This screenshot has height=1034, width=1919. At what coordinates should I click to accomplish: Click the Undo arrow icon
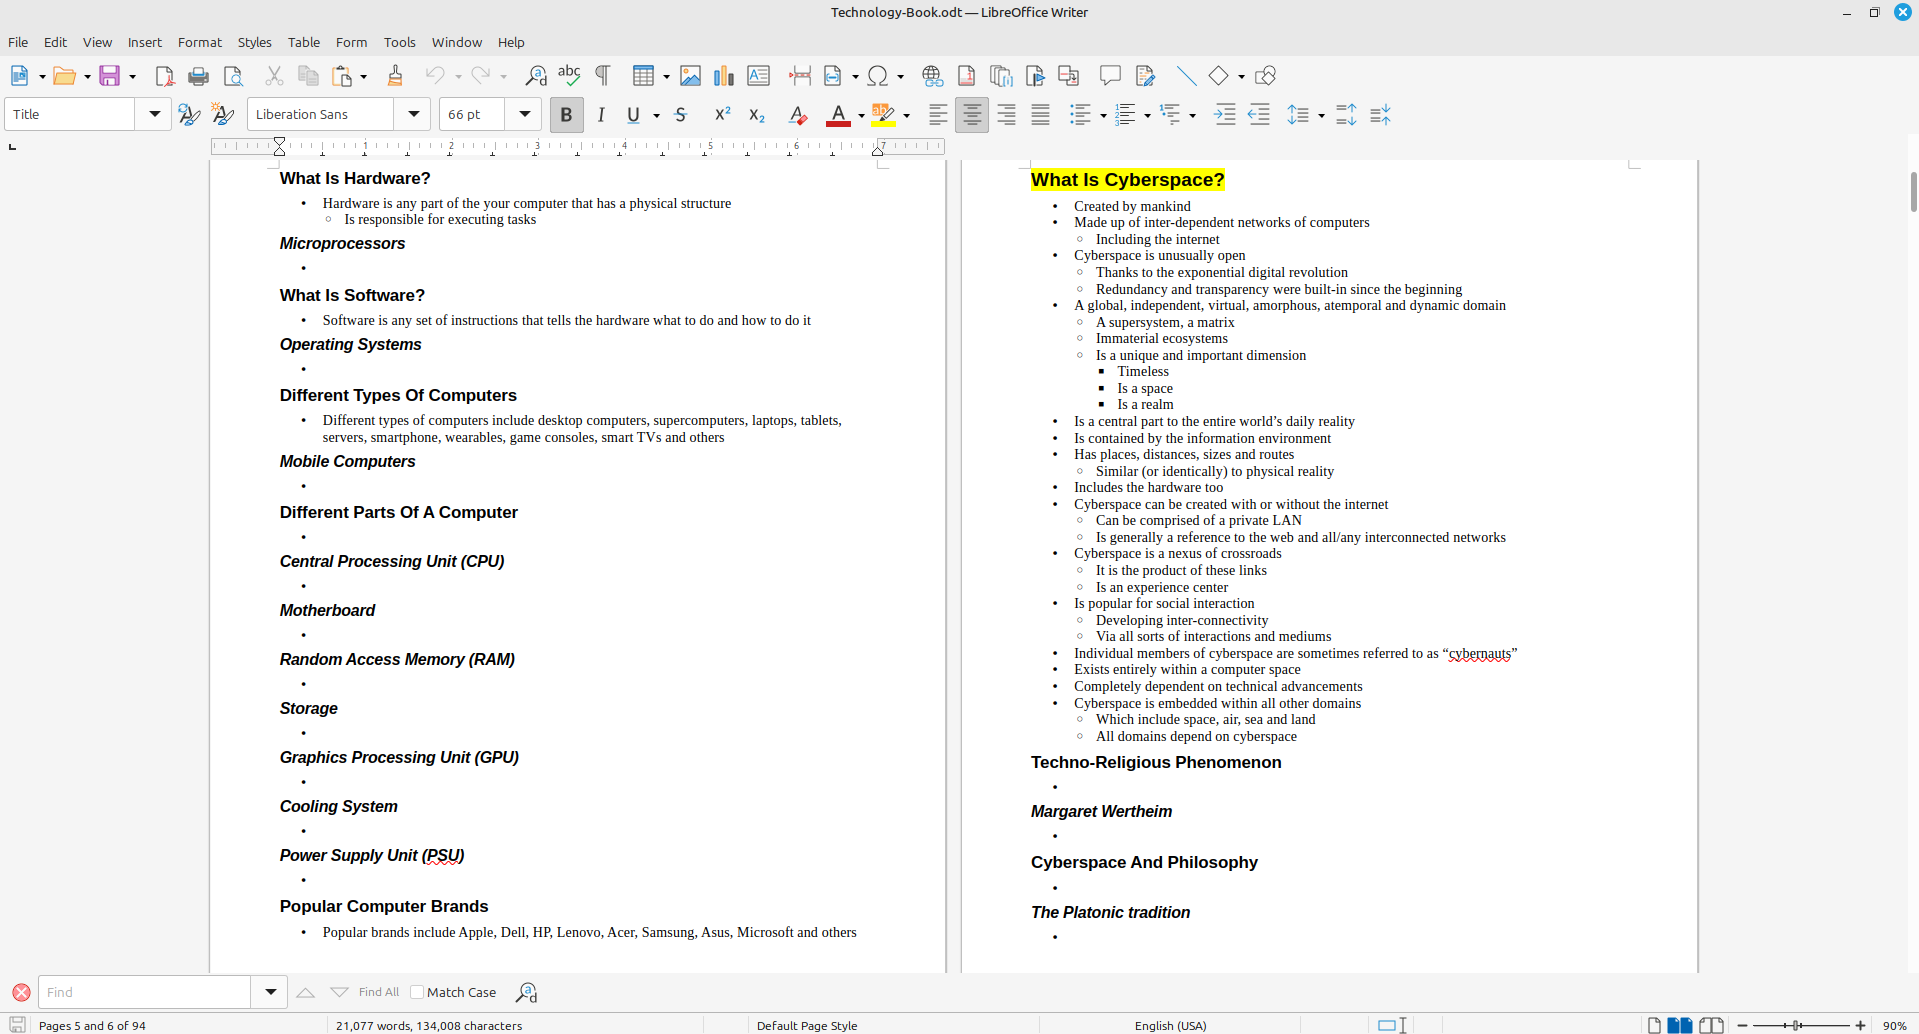434,76
